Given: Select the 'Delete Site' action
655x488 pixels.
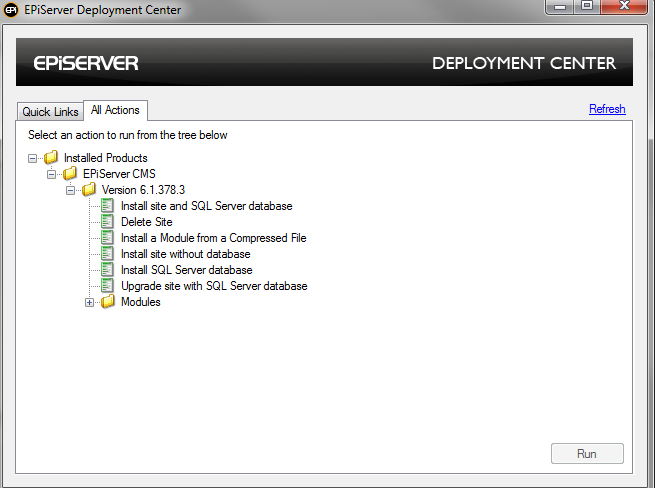Looking at the screenshot, I should (147, 222).
